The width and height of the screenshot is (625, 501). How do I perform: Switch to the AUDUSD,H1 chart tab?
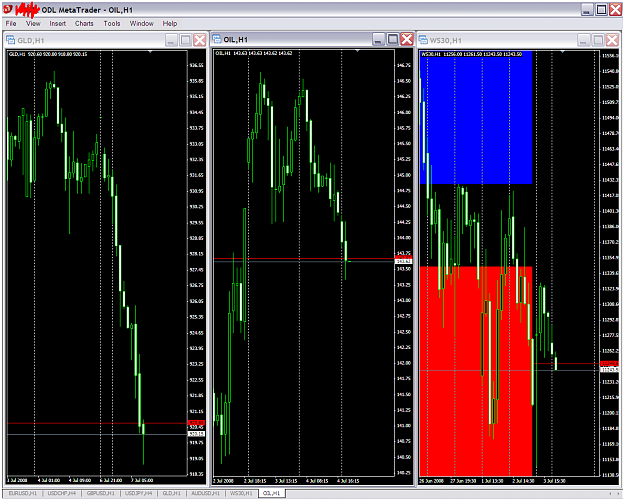(205, 493)
